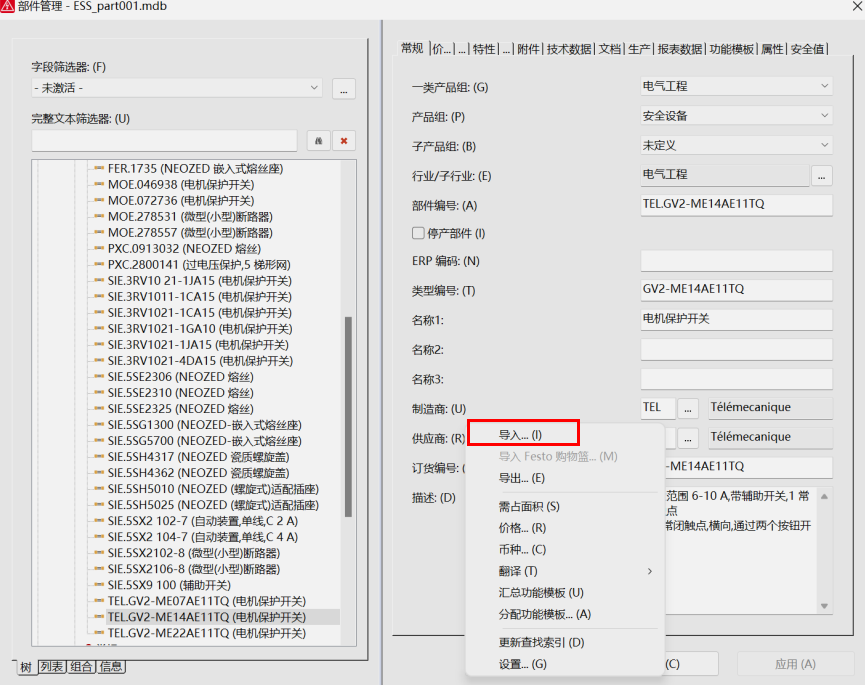Switch to the 列表 tab at bottom left
The height and width of the screenshot is (685, 865).
[52, 667]
